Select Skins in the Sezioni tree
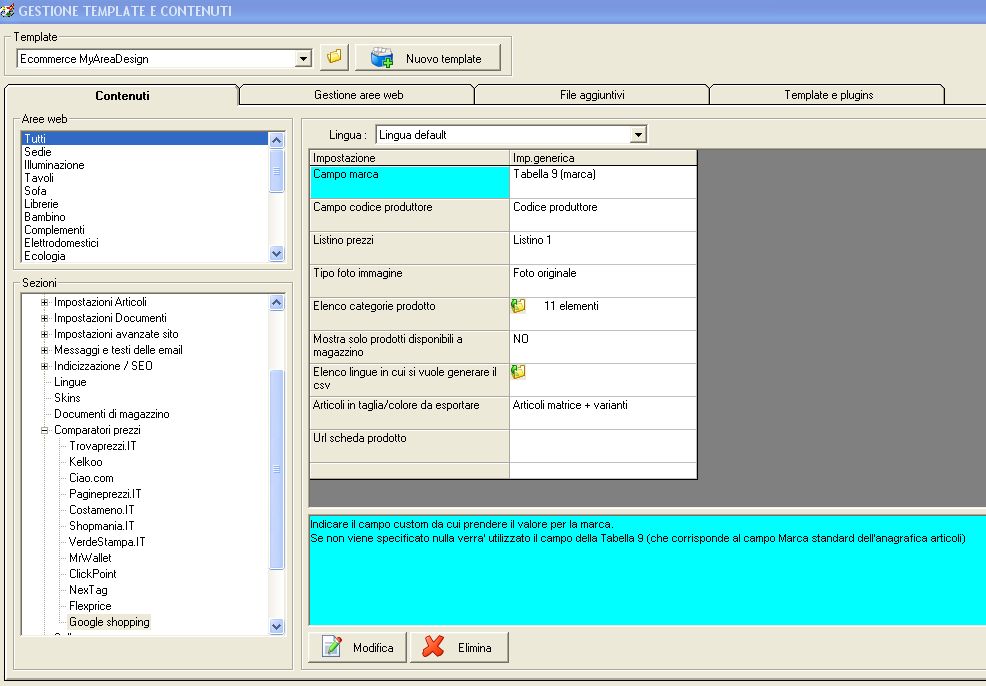986x686 pixels. click(x=67, y=398)
